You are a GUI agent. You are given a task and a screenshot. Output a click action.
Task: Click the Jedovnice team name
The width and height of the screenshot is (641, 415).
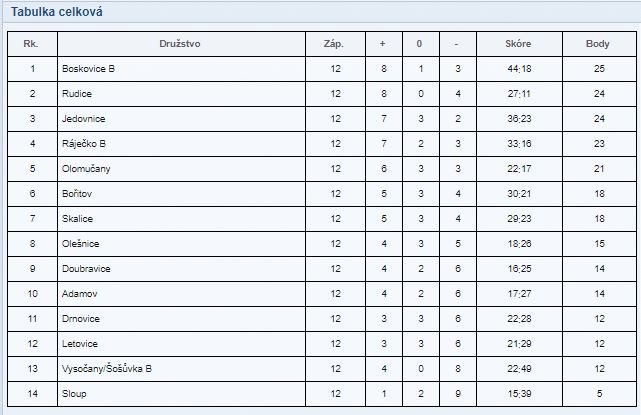pyautogui.click(x=83, y=119)
